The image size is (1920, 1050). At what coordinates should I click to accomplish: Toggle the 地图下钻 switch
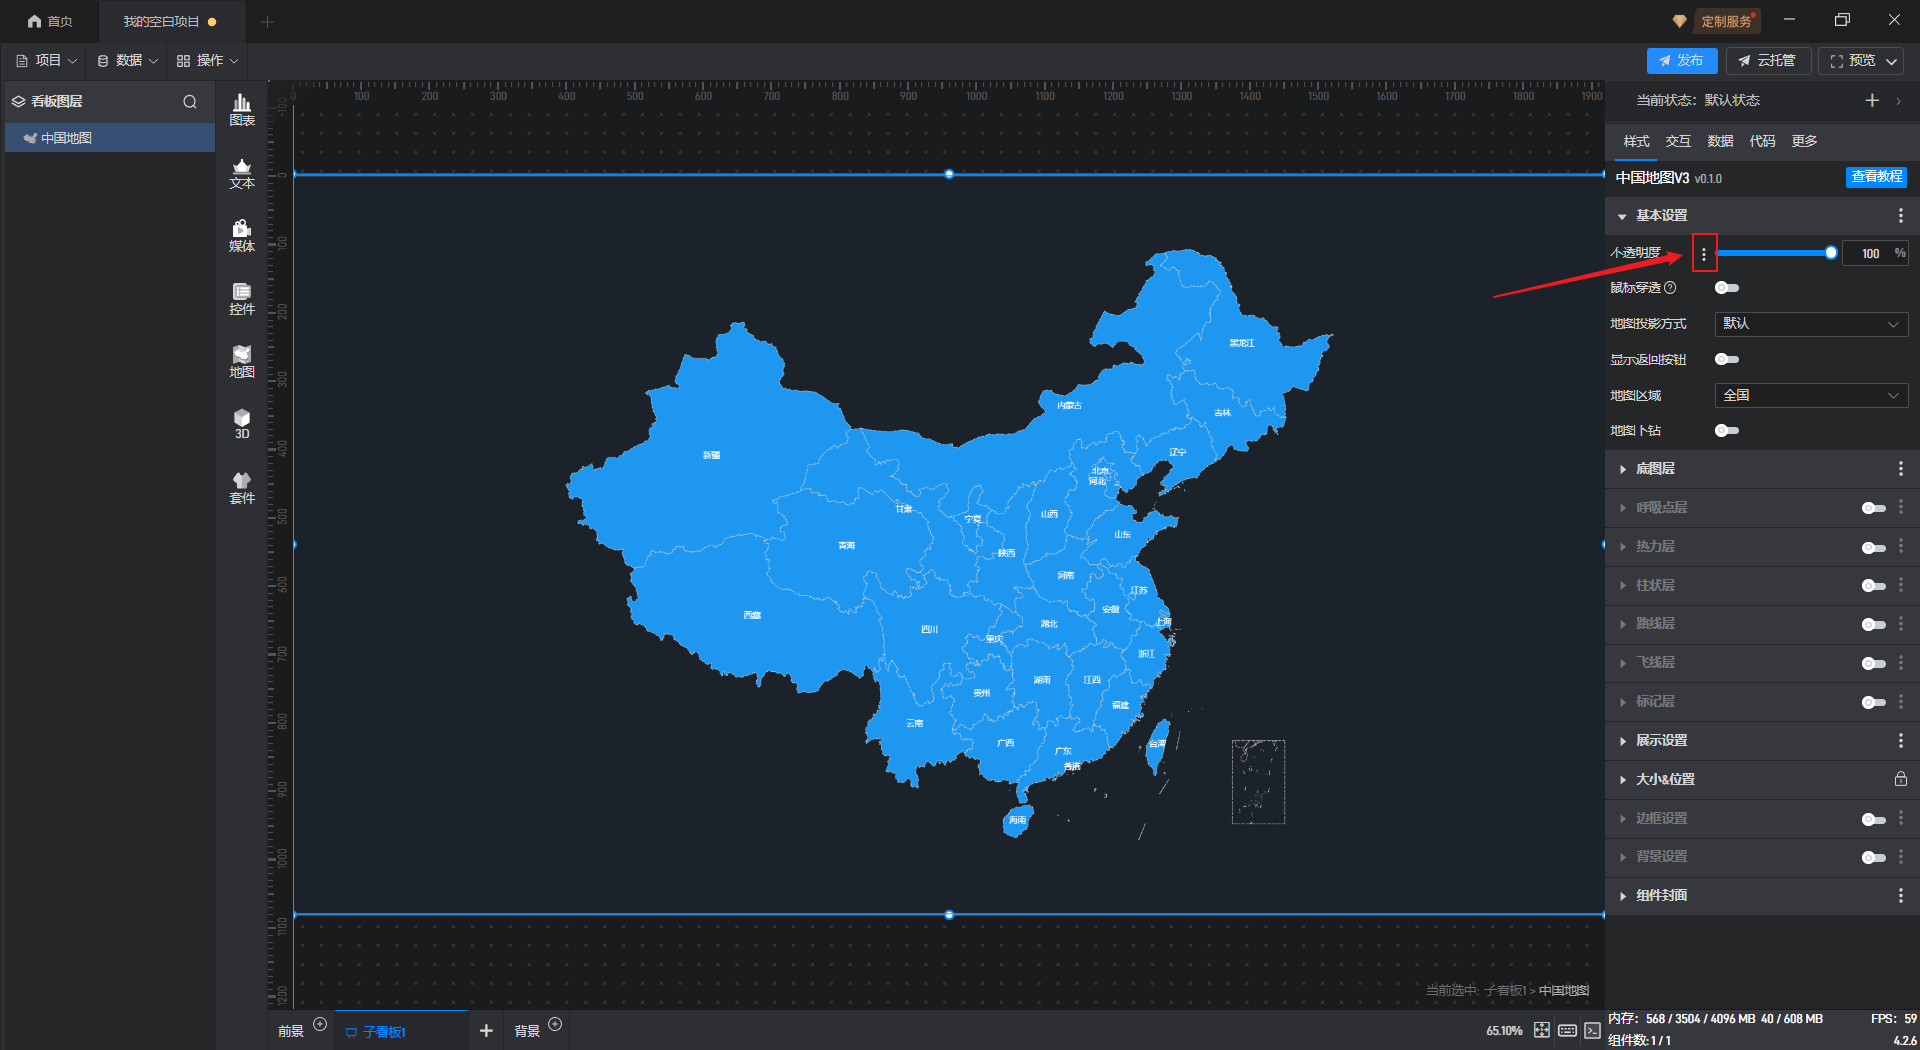pos(1727,431)
